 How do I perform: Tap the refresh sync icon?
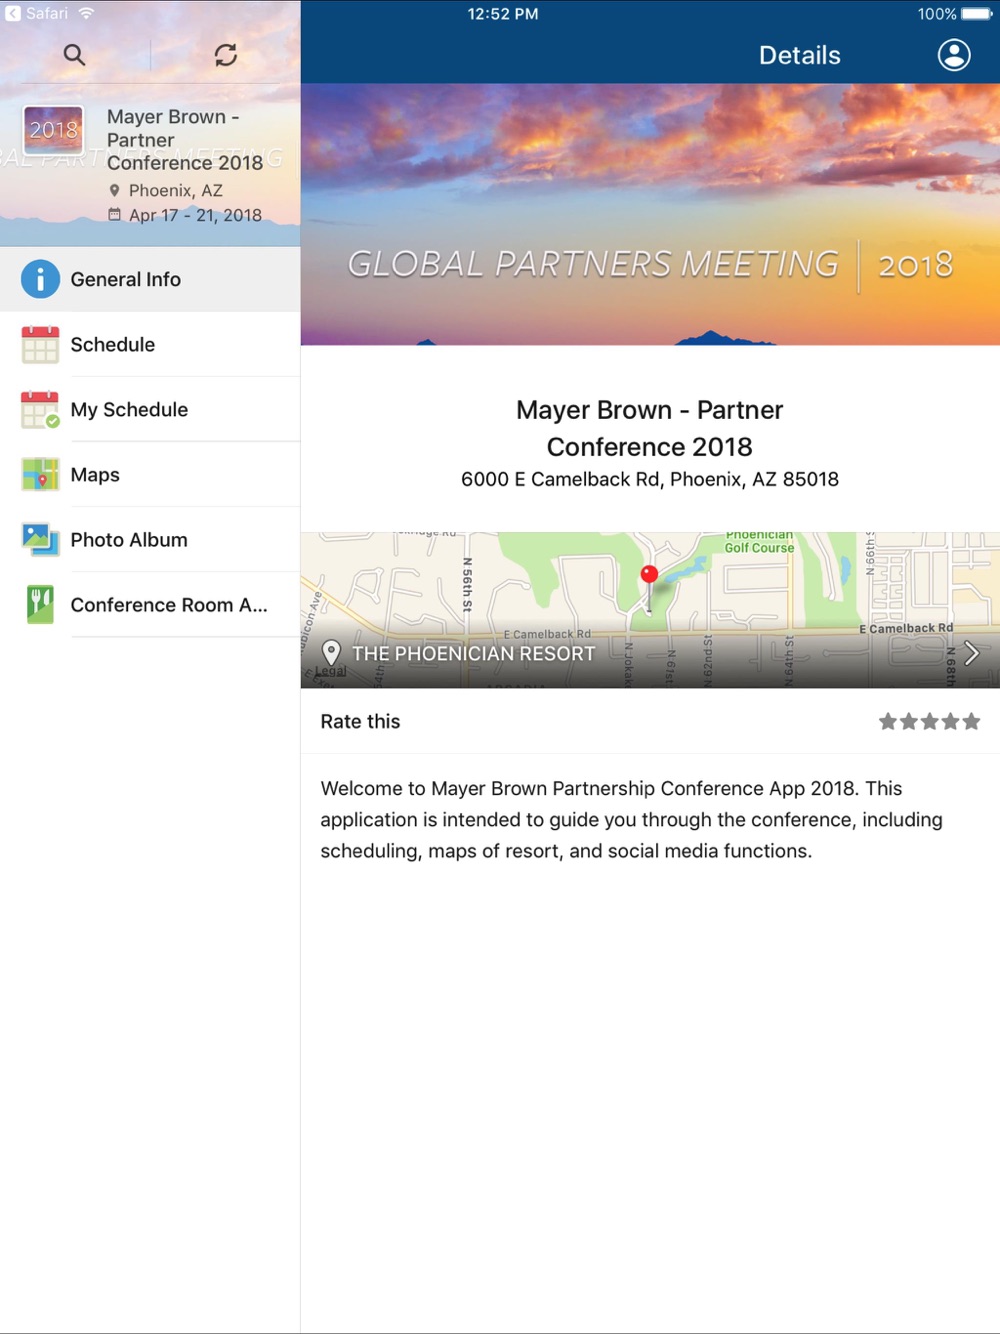tap(226, 55)
